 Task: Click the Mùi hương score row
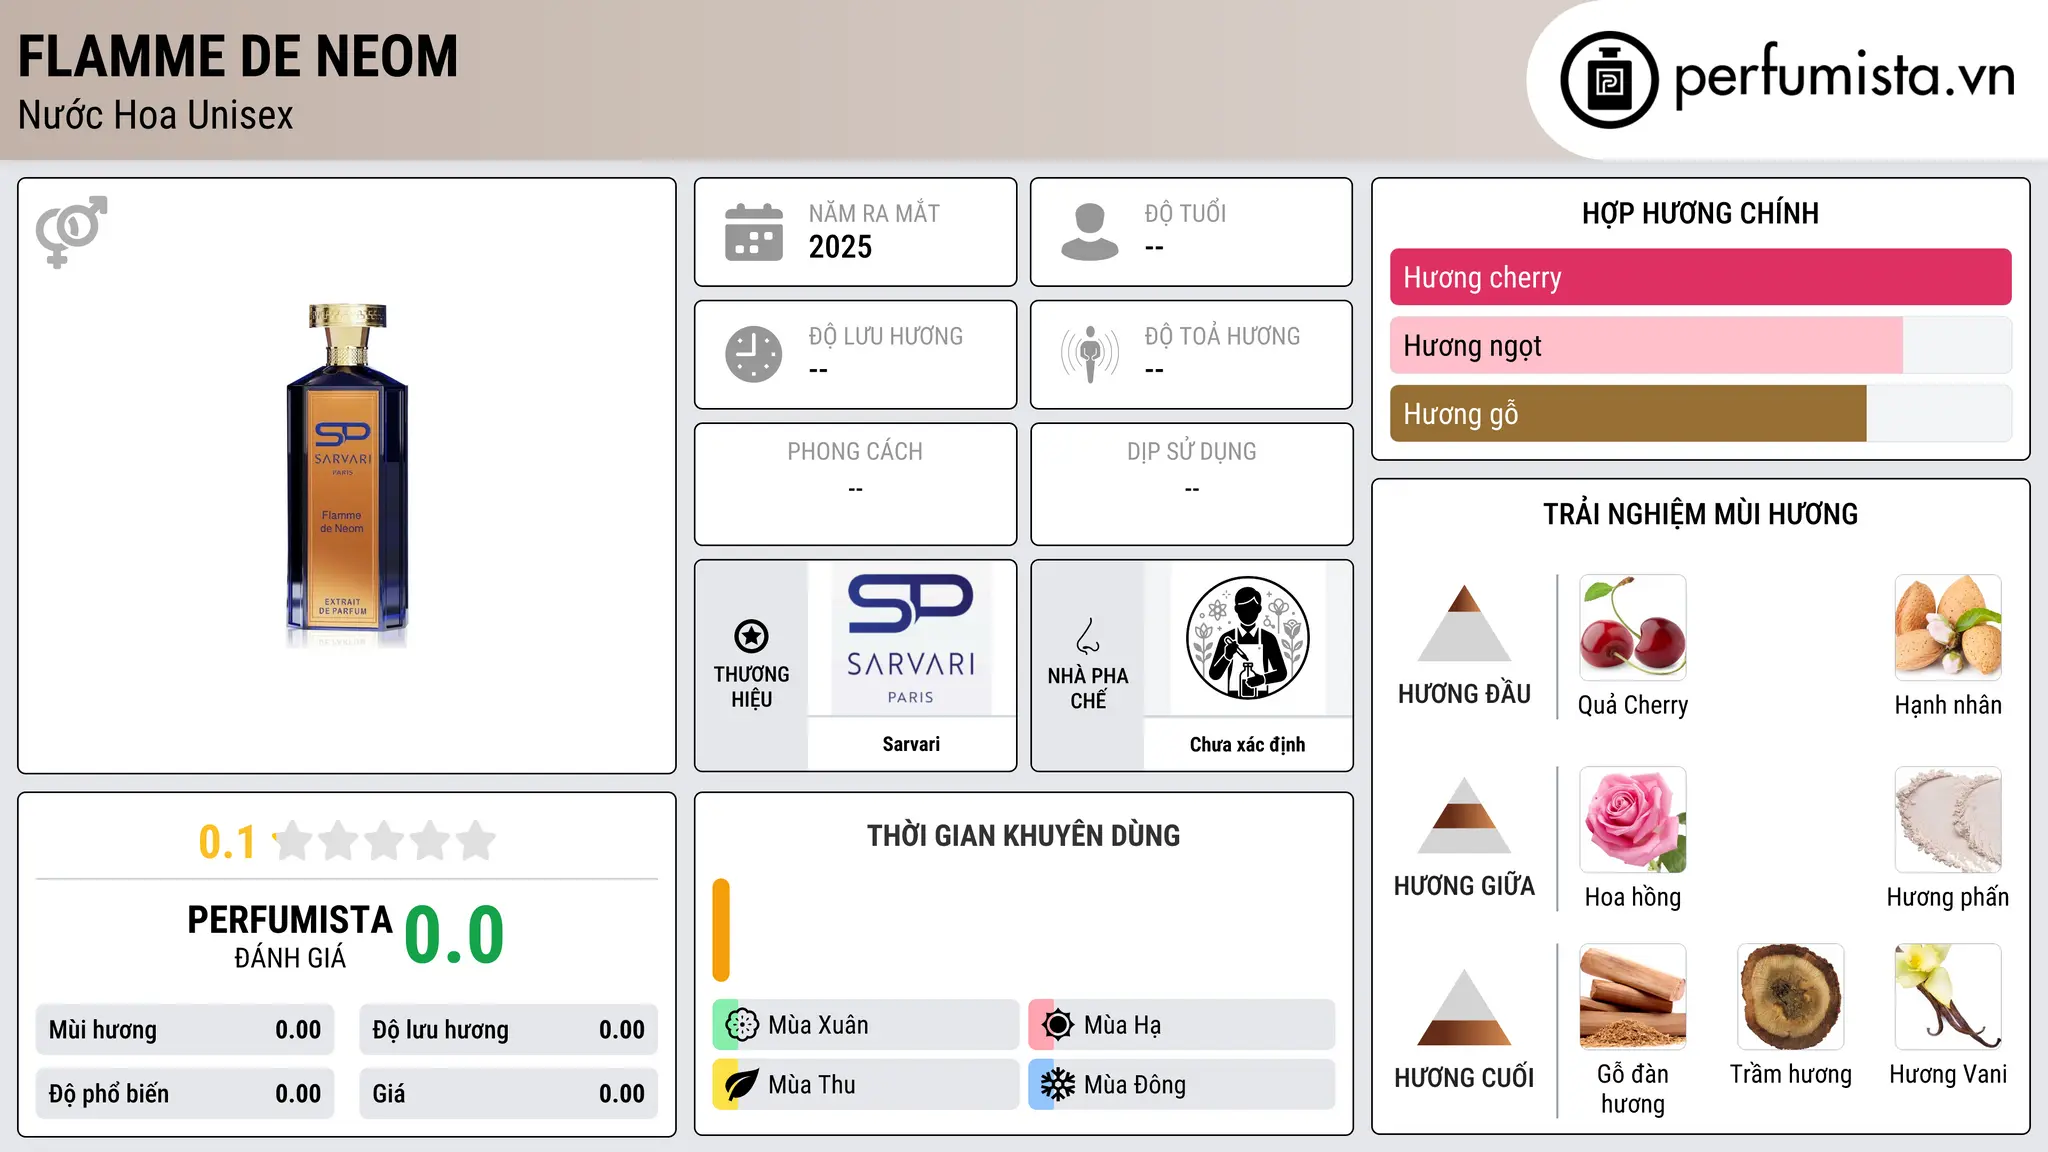pos(185,1030)
